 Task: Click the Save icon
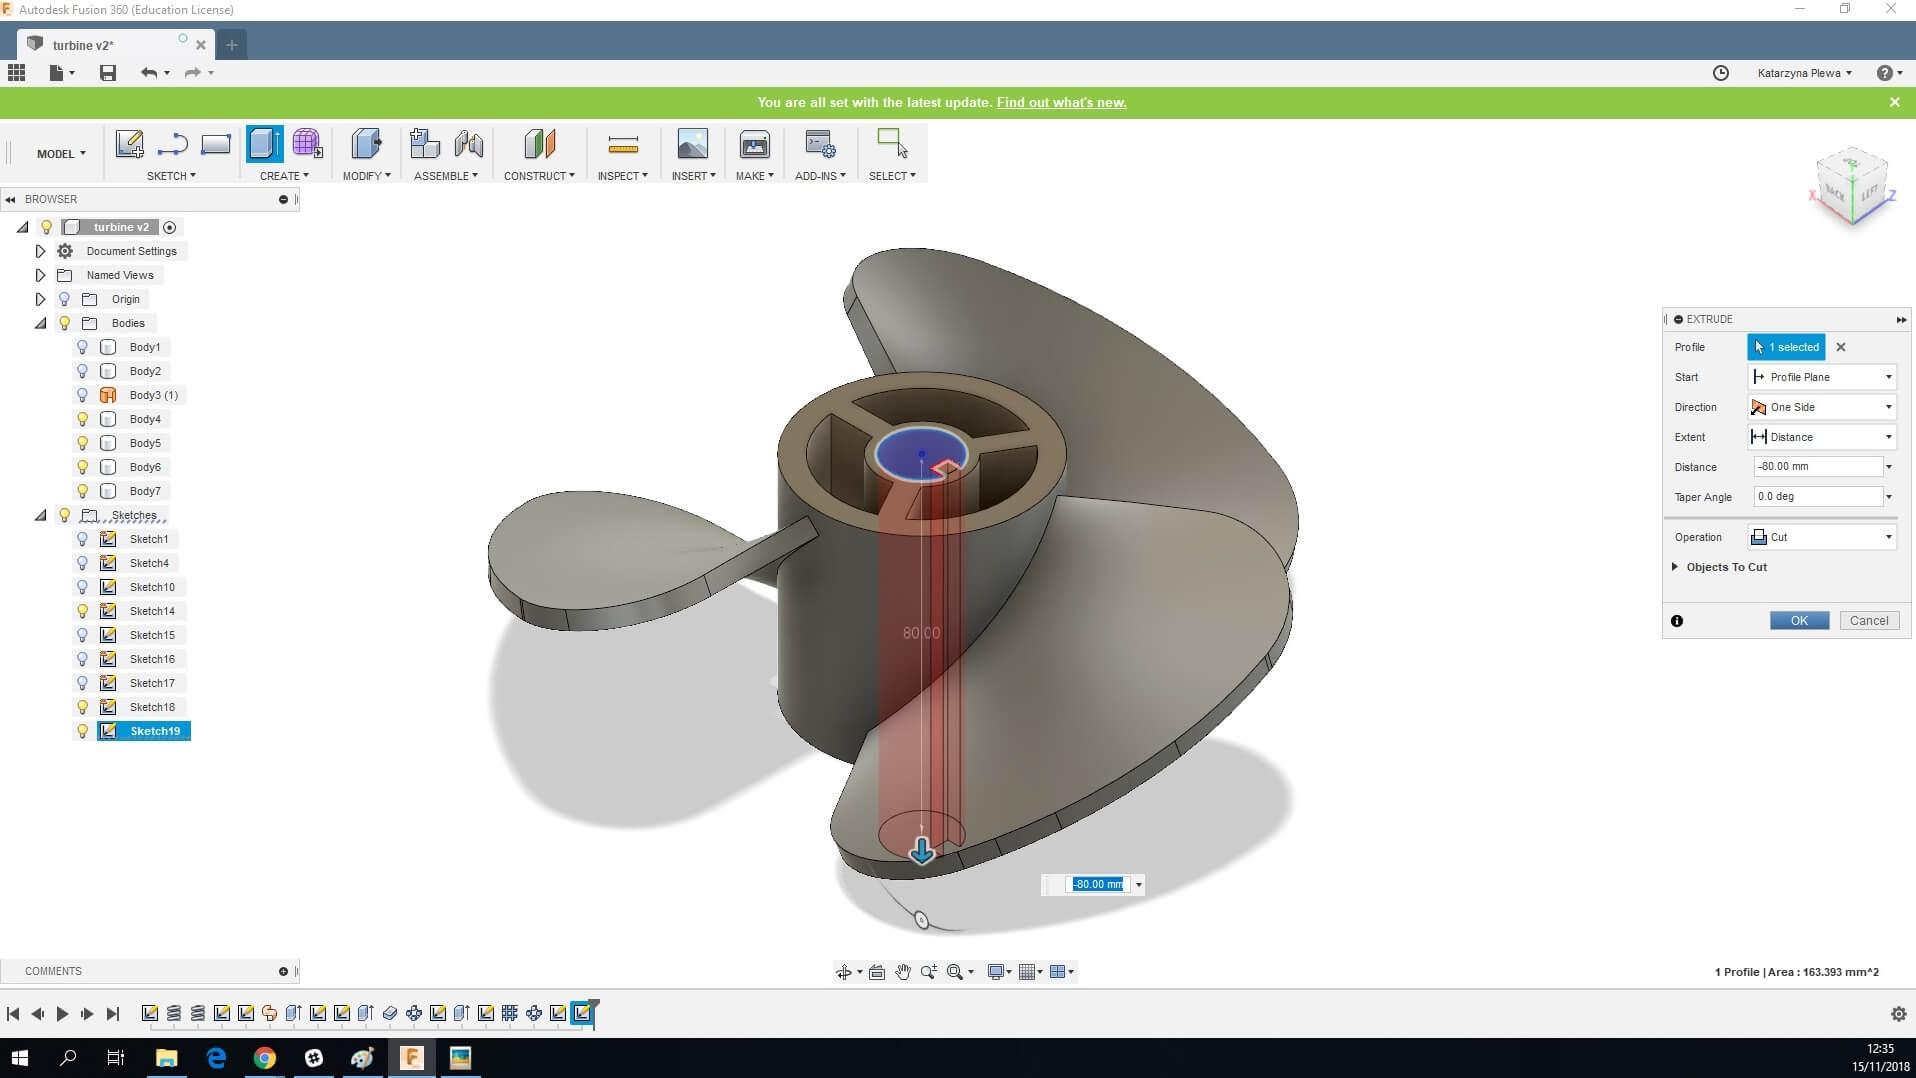pyautogui.click(x=108, y=73)
